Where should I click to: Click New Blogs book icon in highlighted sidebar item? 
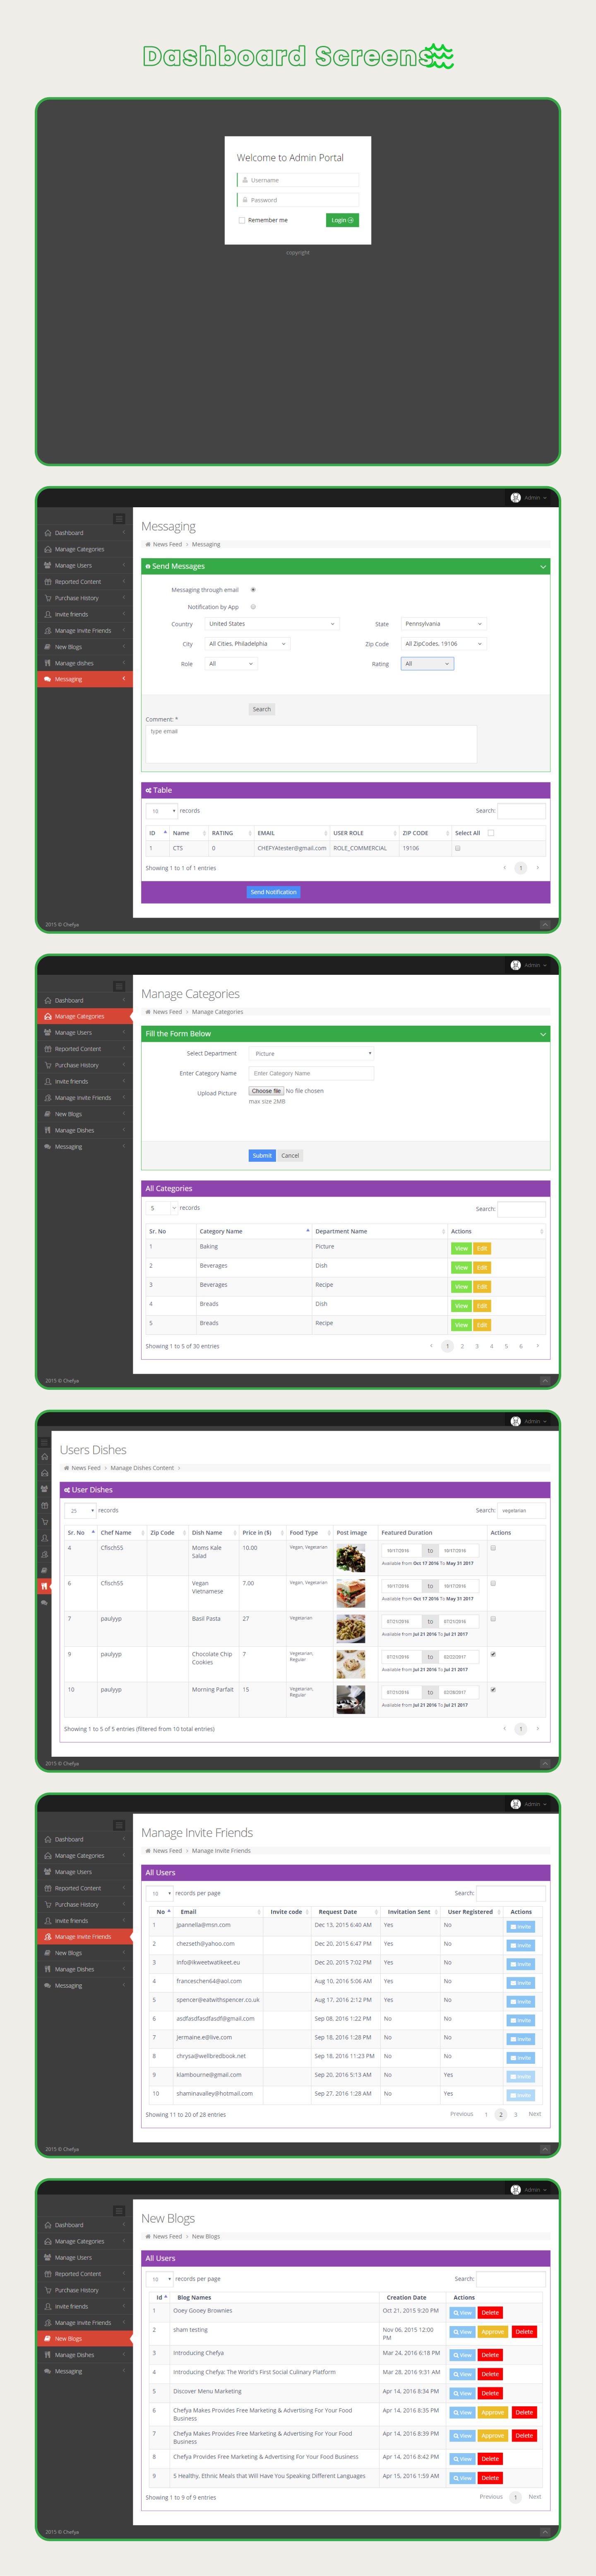coord(47,2339)
